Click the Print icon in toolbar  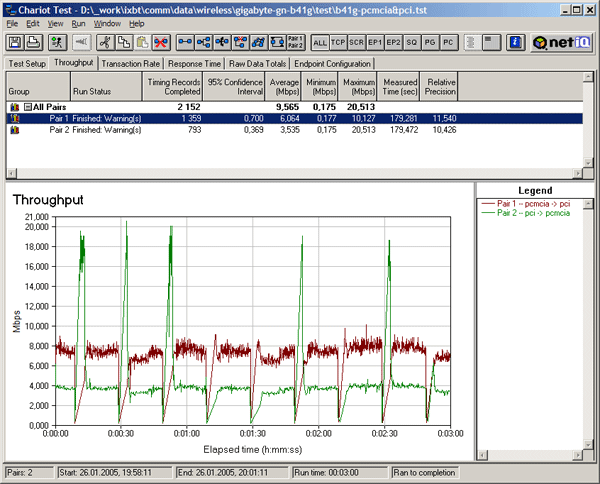click(34, 43)
